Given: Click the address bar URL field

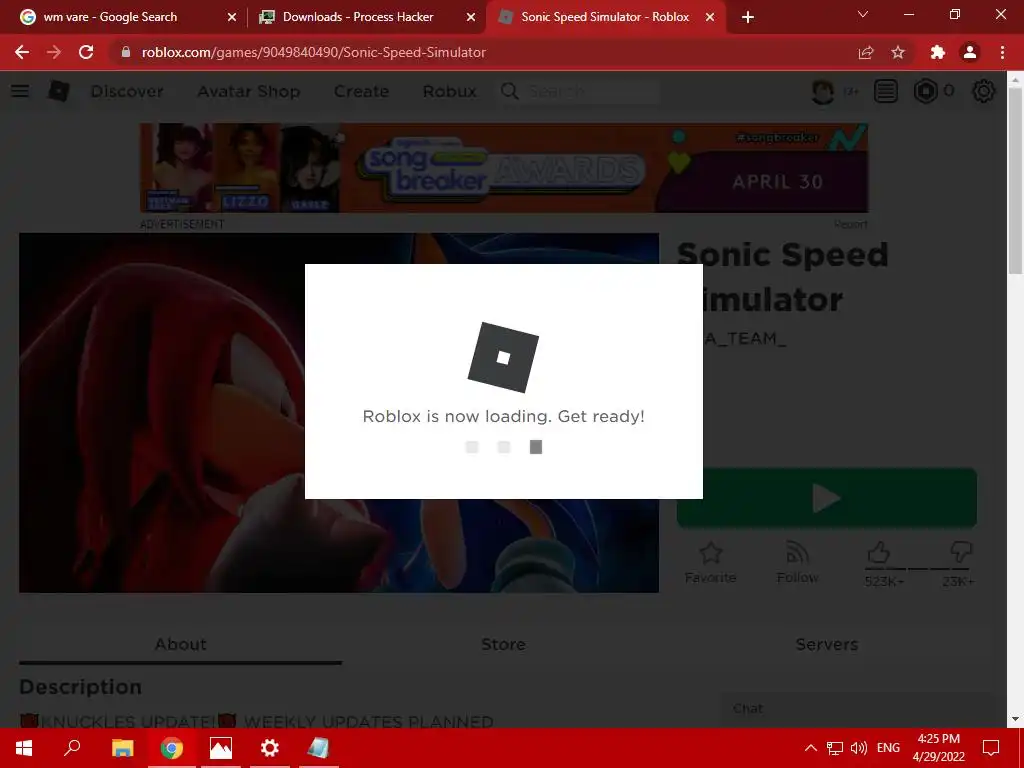Looking at the screenshot, I should (x=483, y=52).
